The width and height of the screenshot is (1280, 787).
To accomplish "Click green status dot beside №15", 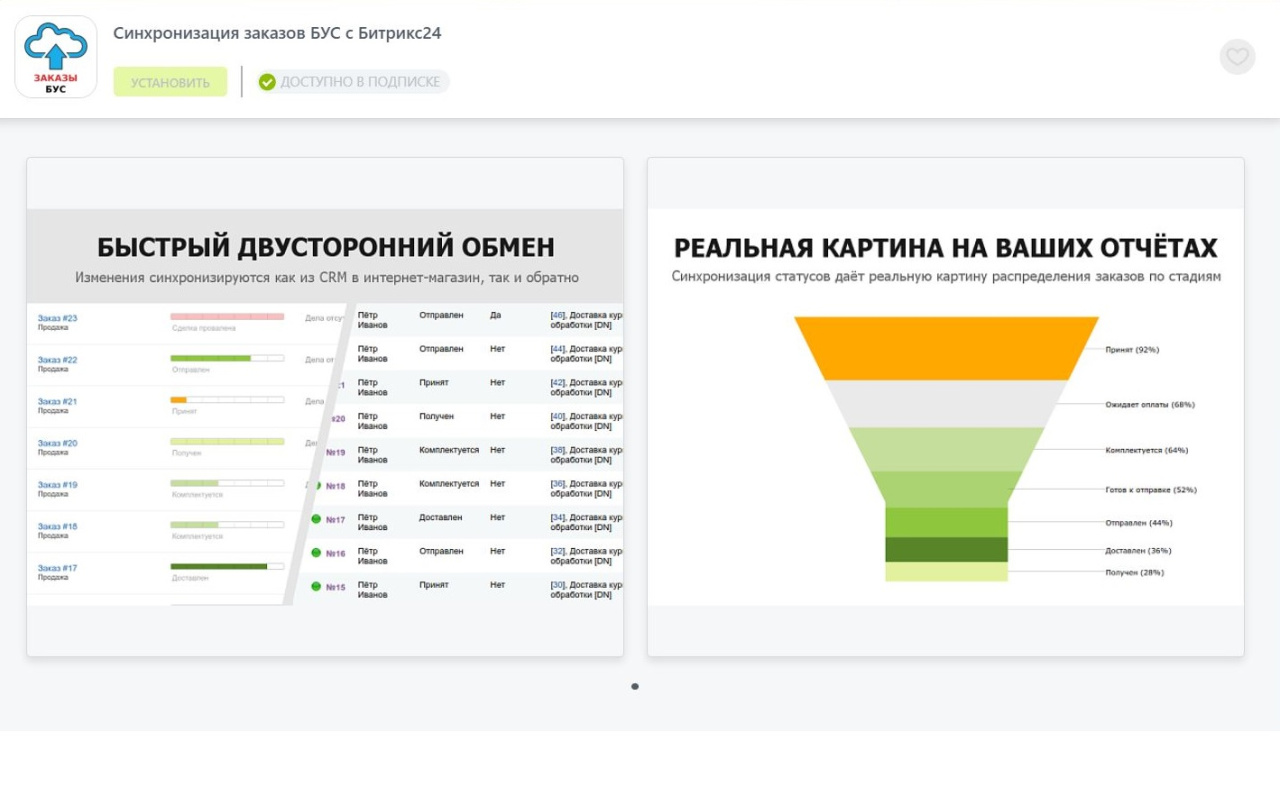I will click(316, 586).
